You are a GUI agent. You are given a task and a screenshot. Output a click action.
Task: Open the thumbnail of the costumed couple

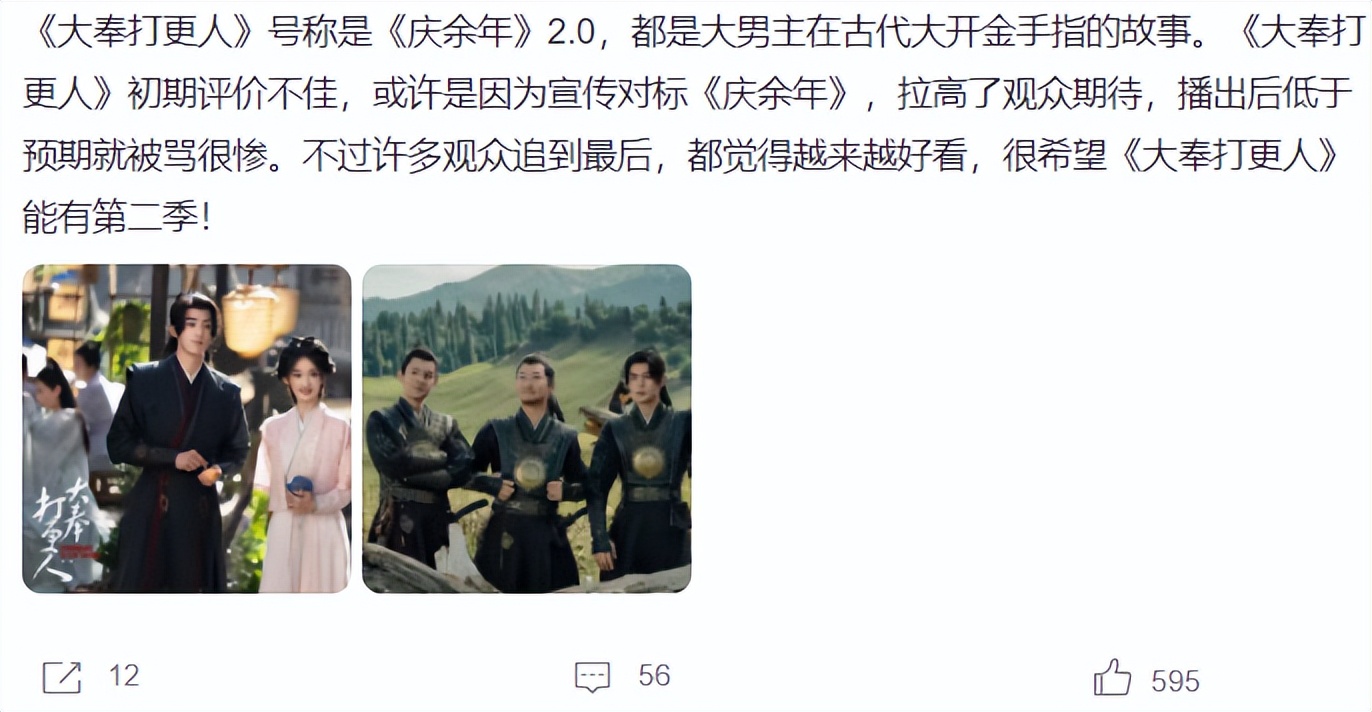pos(187,429)
